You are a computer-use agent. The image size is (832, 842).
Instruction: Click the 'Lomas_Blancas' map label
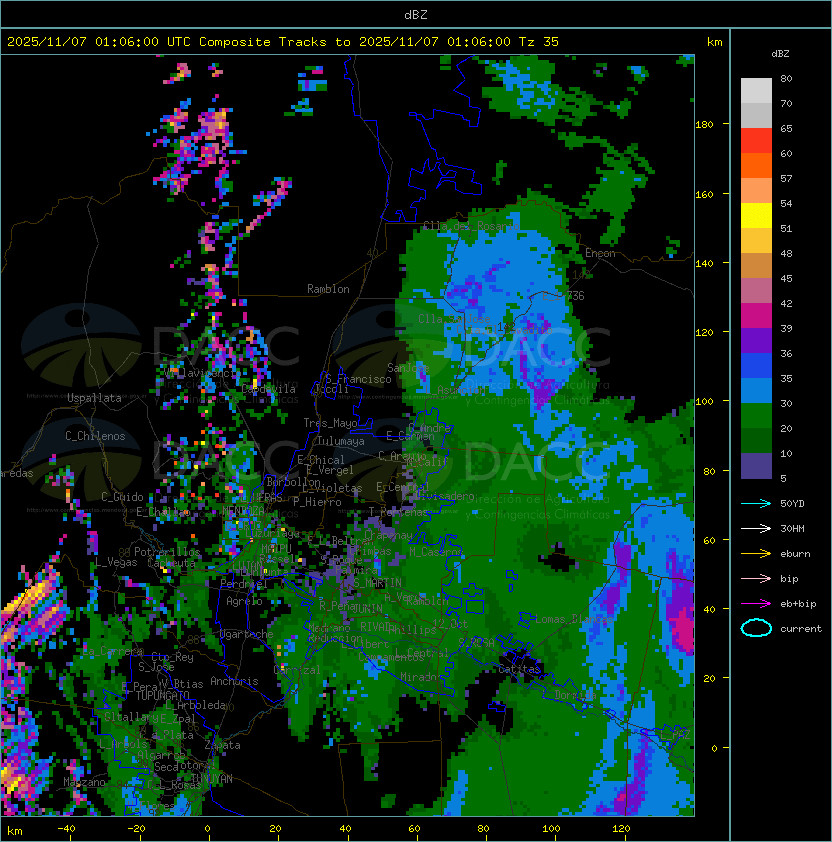pyautogui.click(x=575, y=619)
